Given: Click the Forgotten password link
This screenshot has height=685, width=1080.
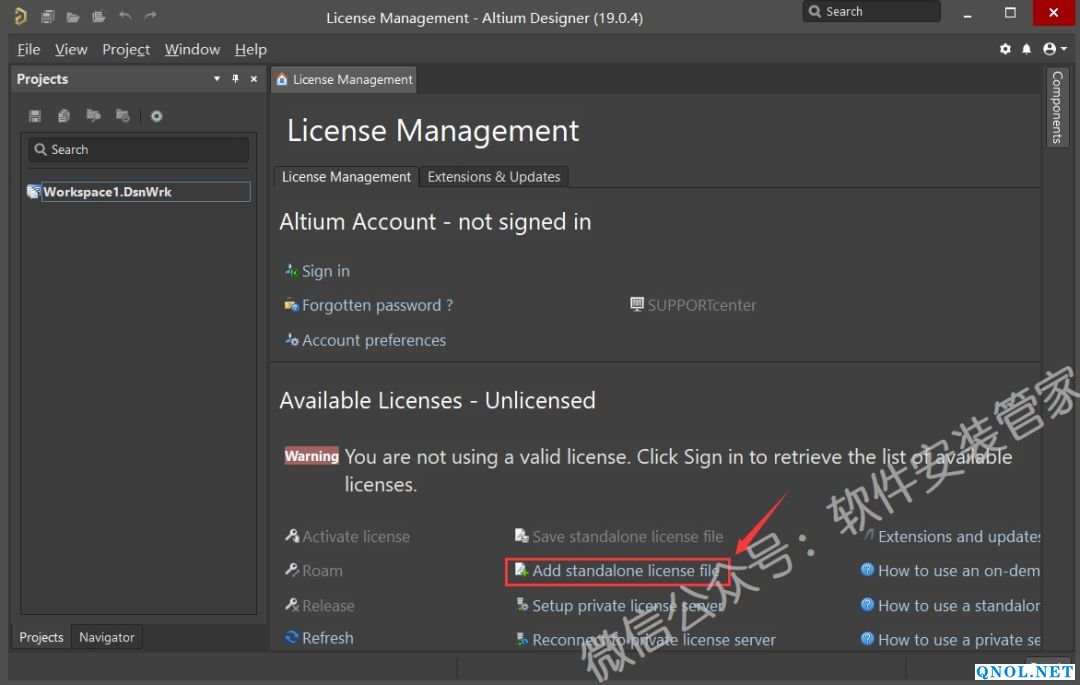Looking at the screenshot, I should (377, 306).
